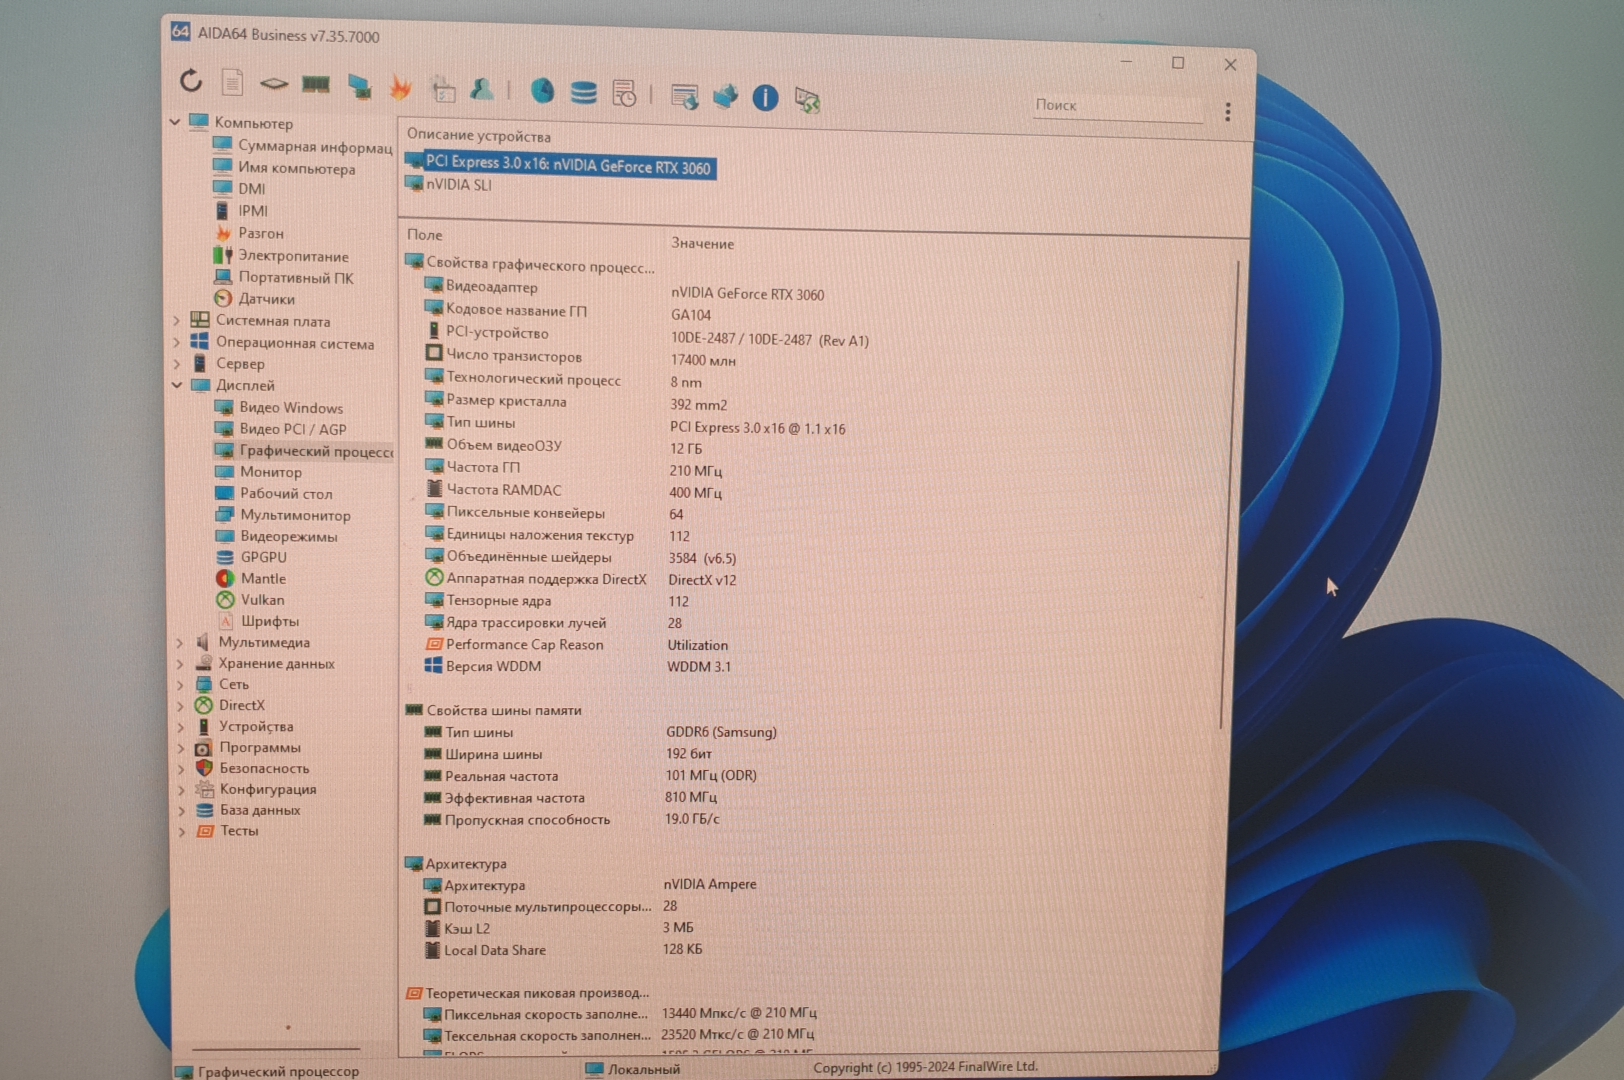Image resolution: width=1624 pixels, height=1080 pixels.
Task: Open the DMI tree item
Action: click(240, 188)
